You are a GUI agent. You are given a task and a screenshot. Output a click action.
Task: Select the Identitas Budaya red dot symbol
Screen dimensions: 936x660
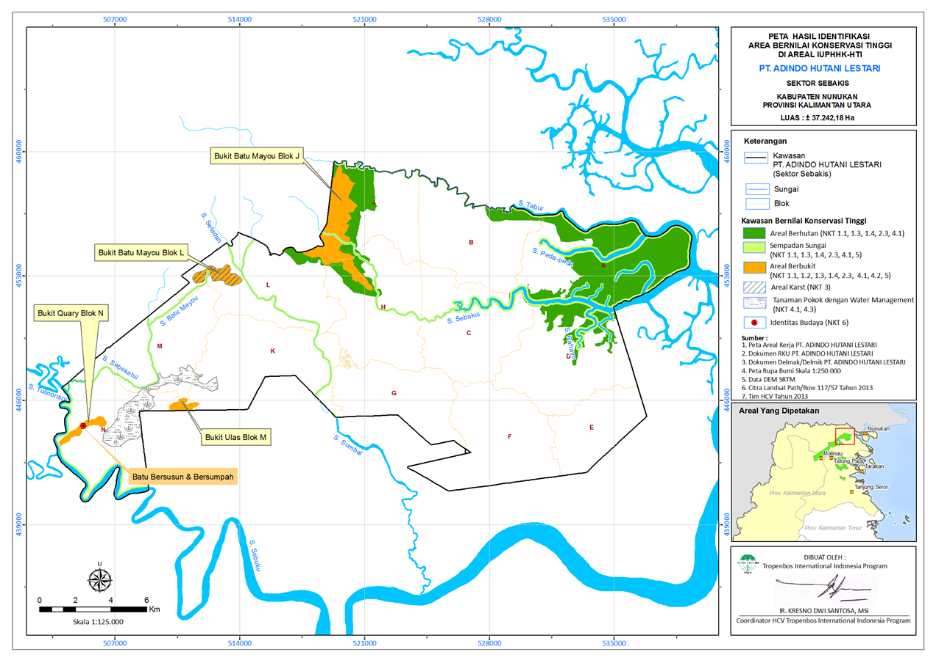(754, 321)
